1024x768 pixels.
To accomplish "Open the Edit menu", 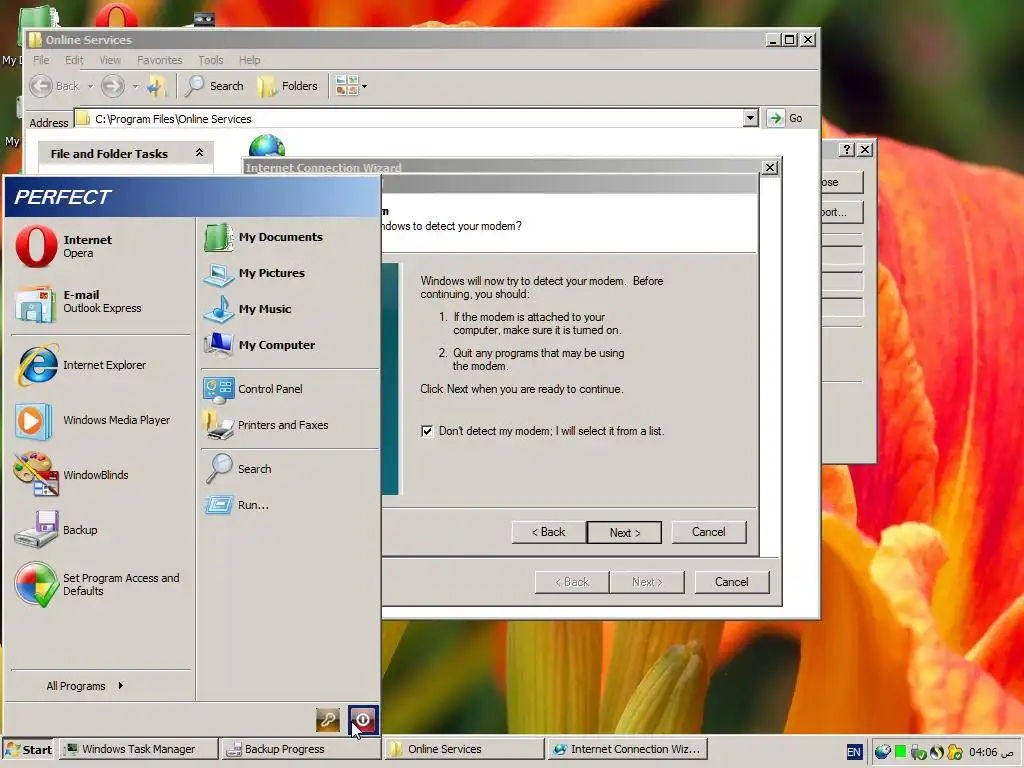I will click(x=74, y=60).
